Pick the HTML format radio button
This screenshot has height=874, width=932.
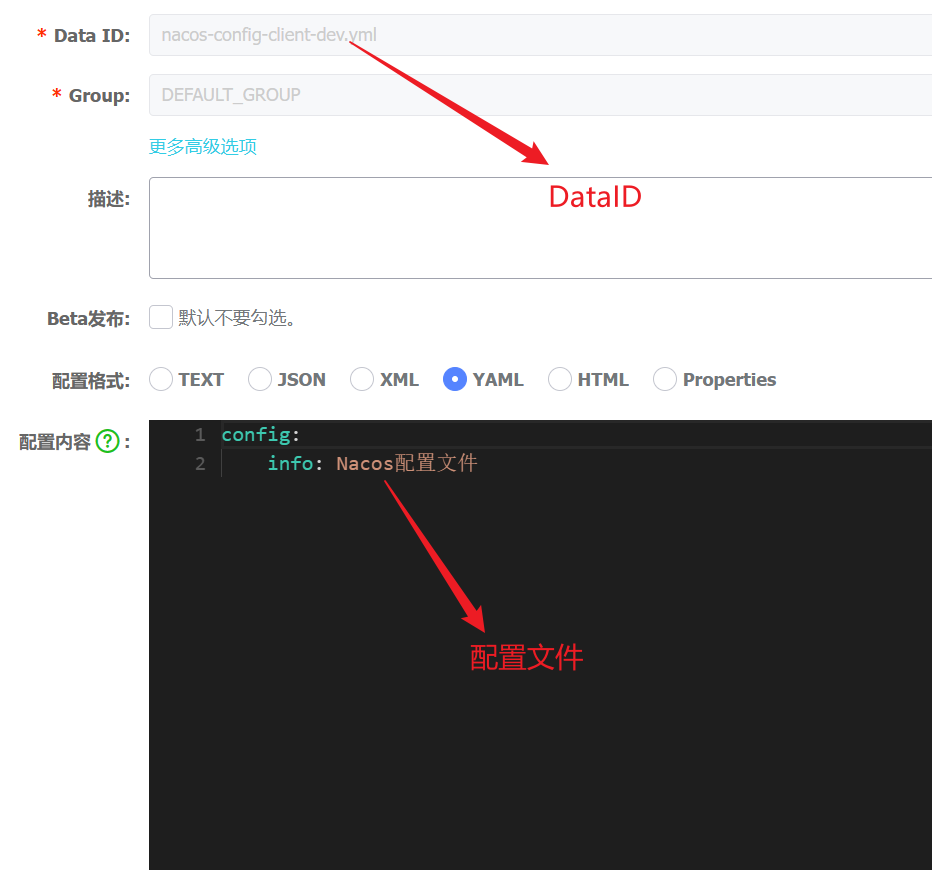560,379
